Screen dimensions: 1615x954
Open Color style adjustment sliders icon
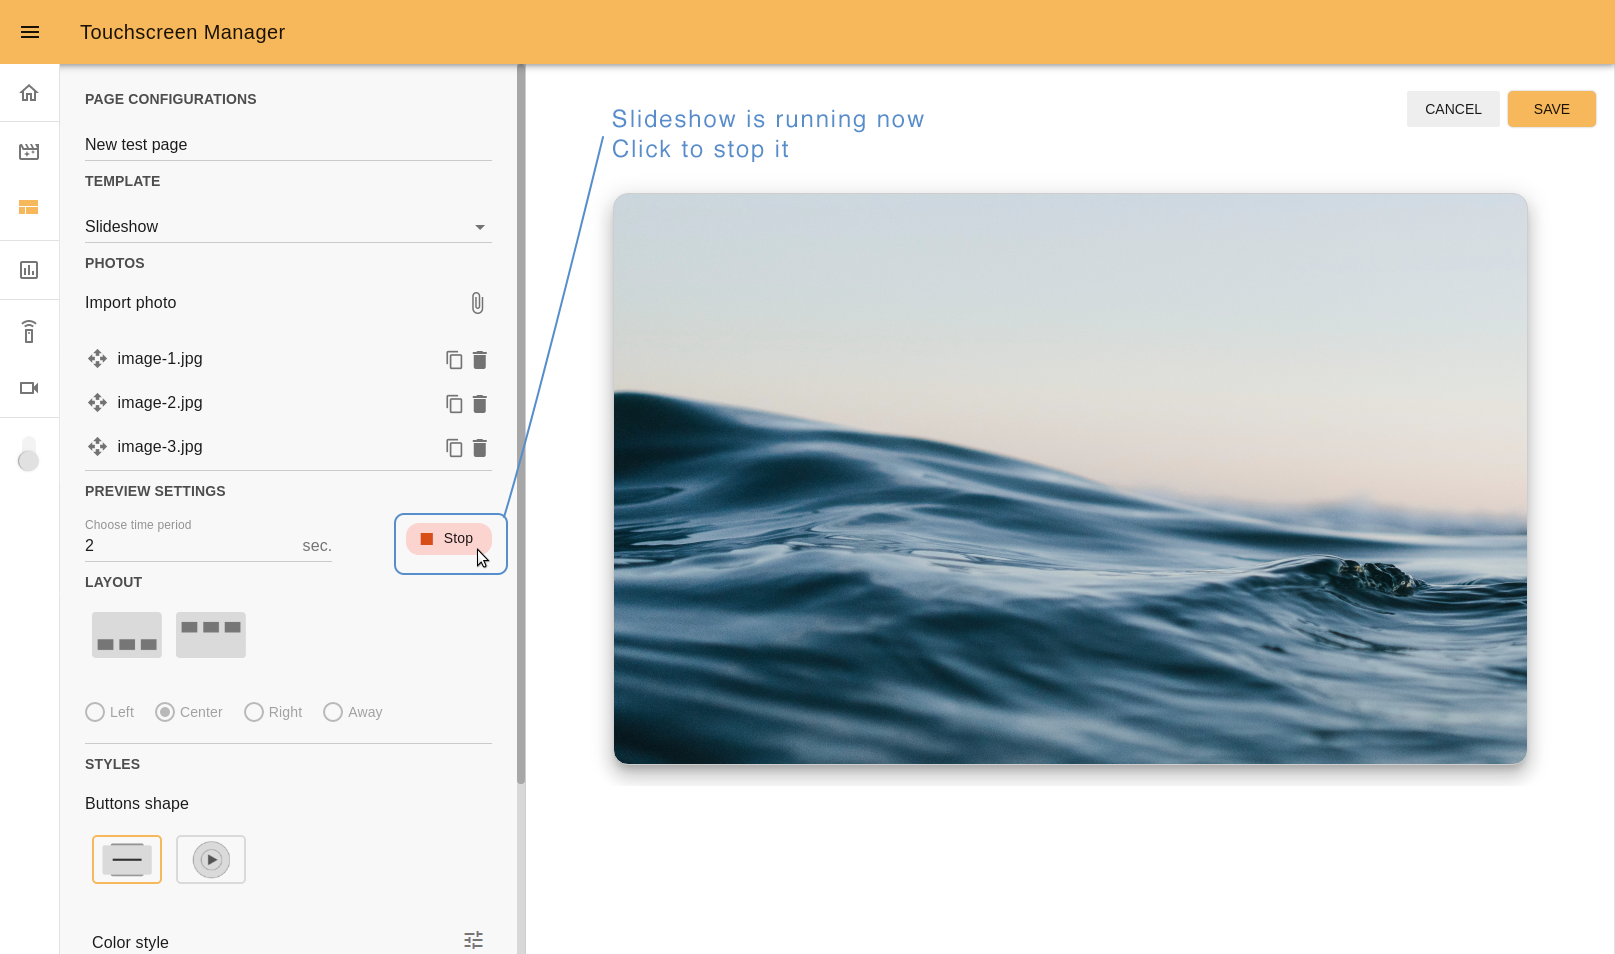[474, 940]
